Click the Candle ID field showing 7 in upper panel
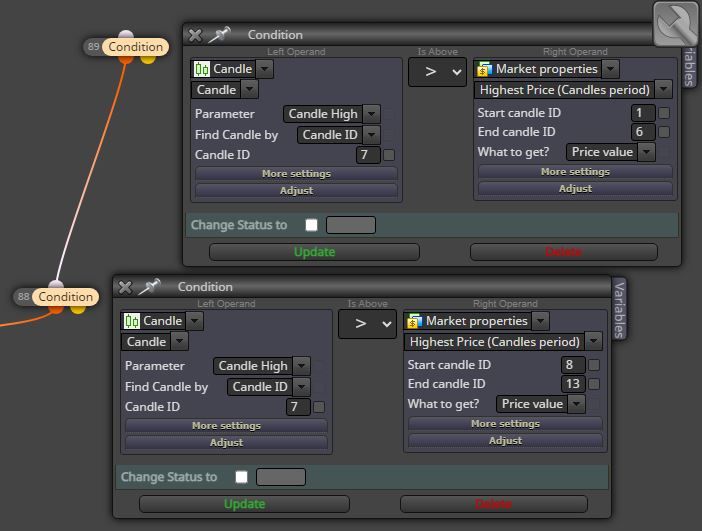The height and width of the screenshot is (531, 702). tap(368, 155)
